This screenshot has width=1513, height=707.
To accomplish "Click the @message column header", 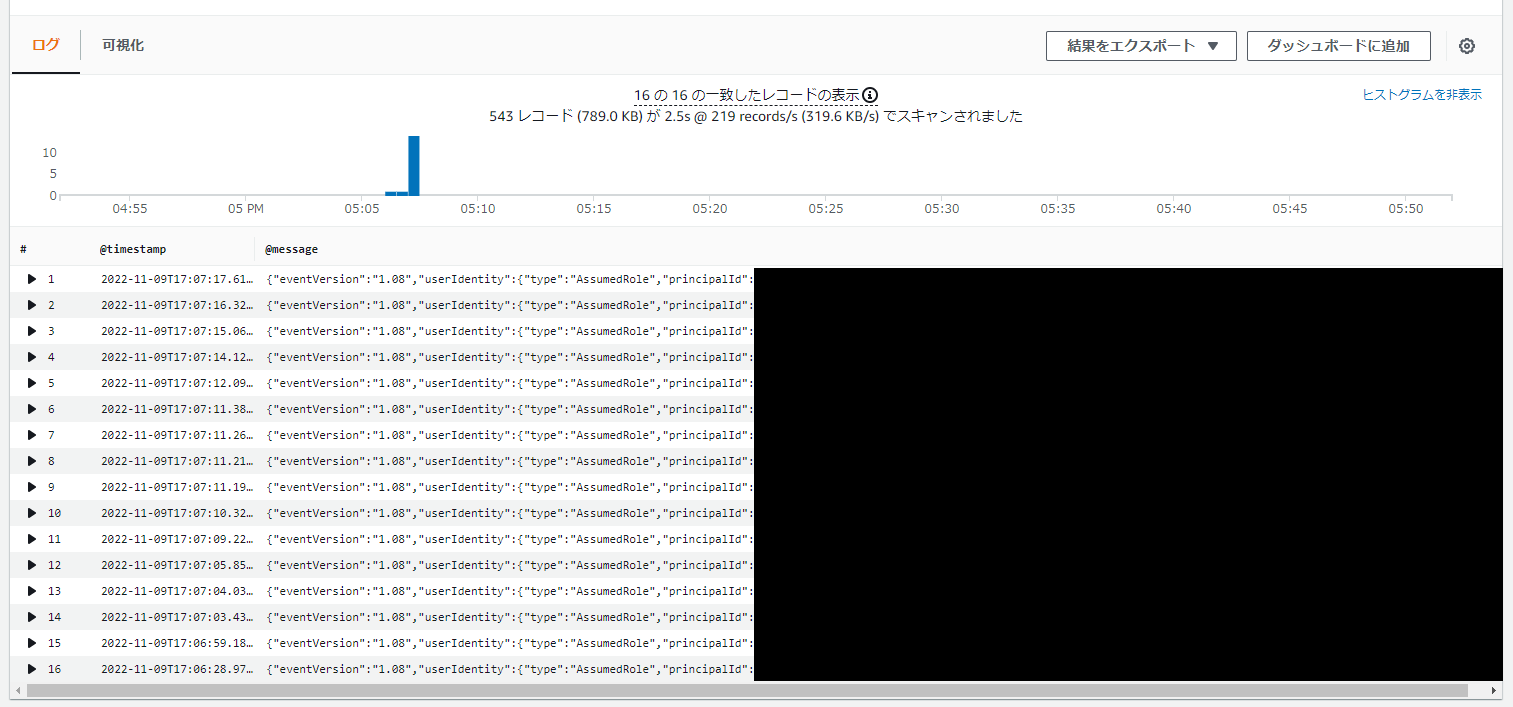I will coord(291,248).
